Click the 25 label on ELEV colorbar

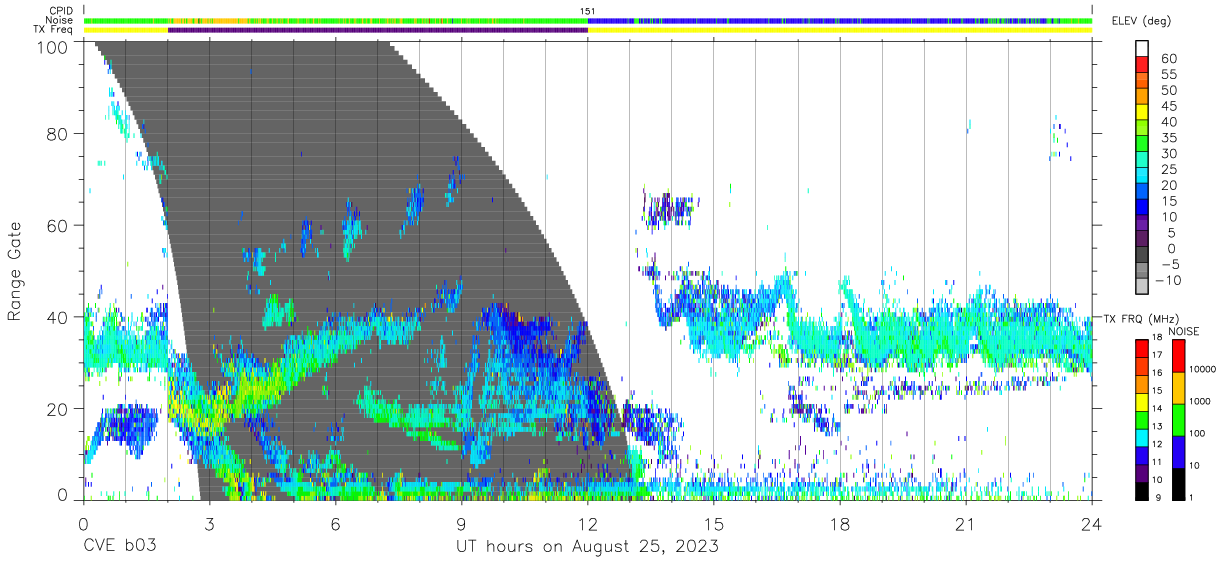point(1169,170)
